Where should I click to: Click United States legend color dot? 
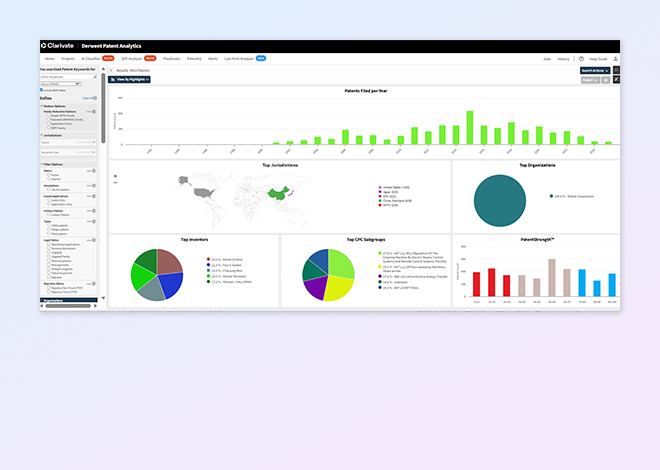pos(380,187)
